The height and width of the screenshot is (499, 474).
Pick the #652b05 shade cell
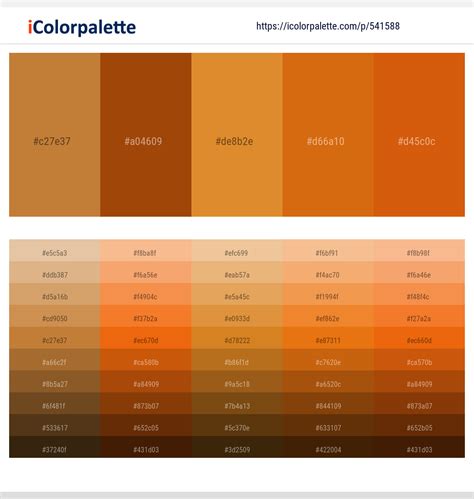(x=419, y=425)
